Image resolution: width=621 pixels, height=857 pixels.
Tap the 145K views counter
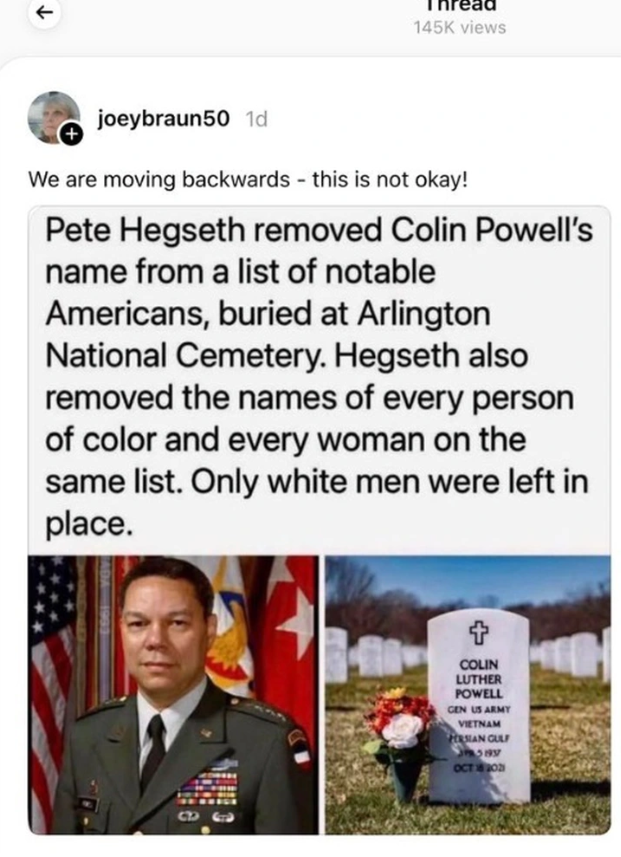(460, 27)
